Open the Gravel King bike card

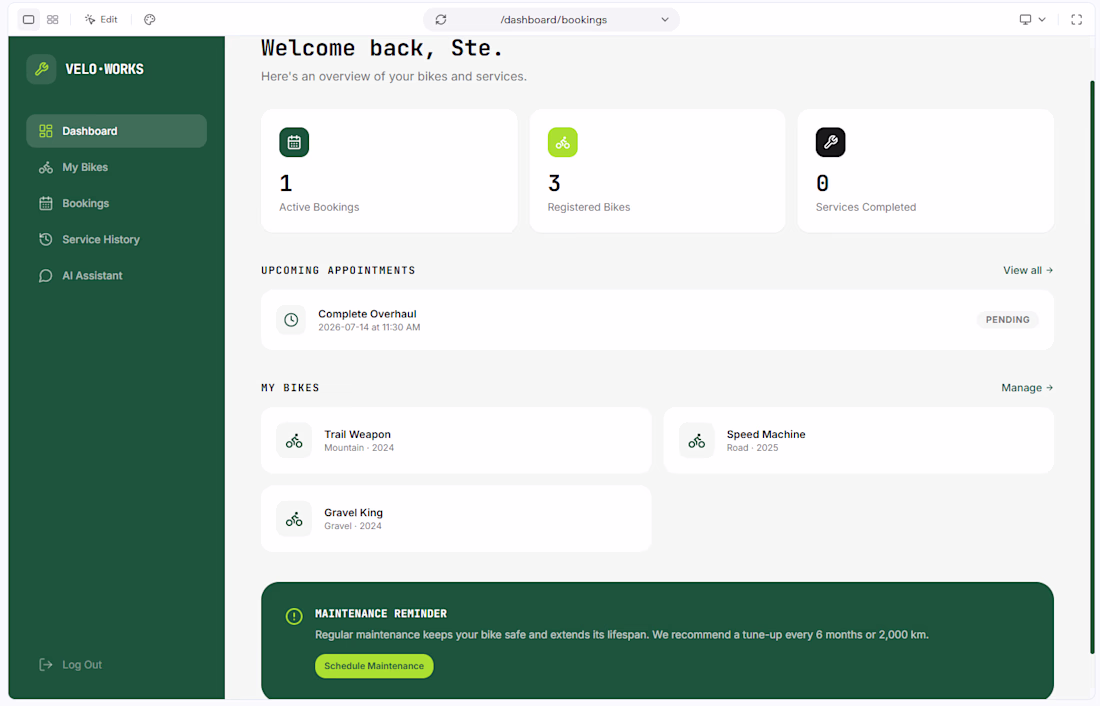coord(456,519)
